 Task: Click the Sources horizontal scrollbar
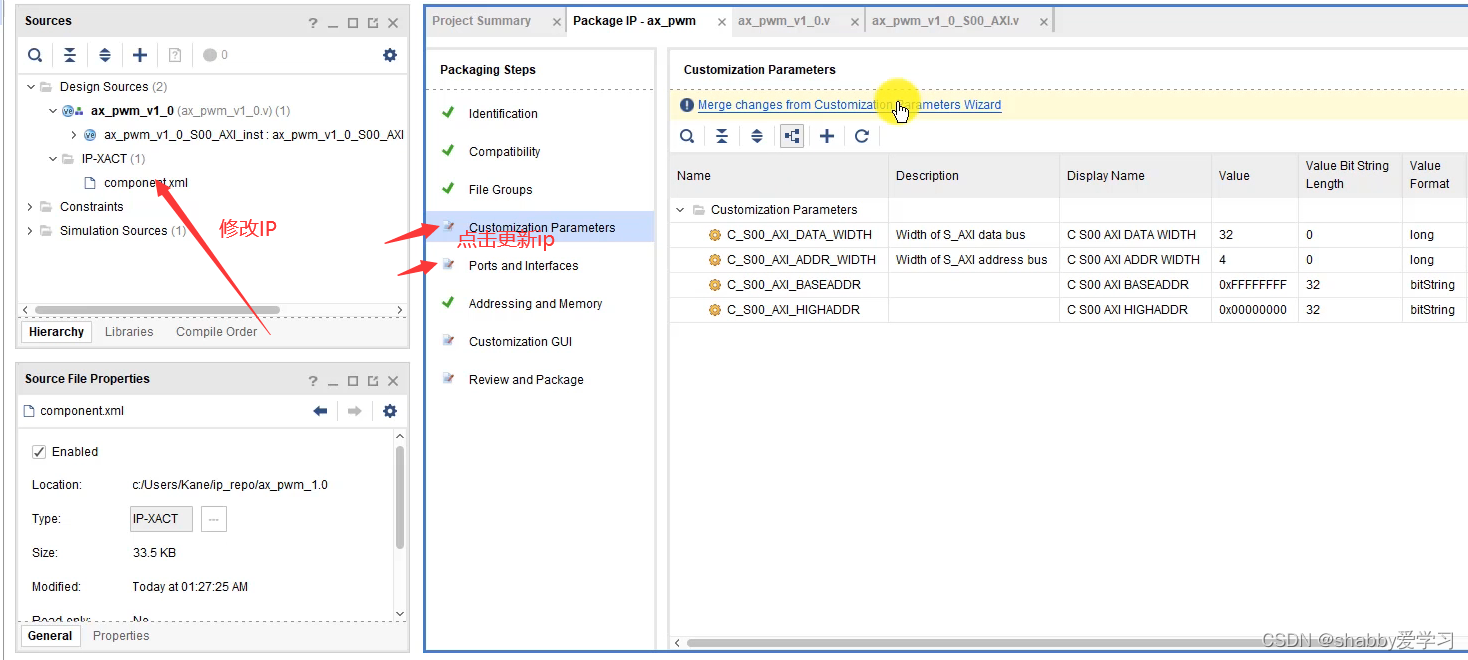(157, 310)
